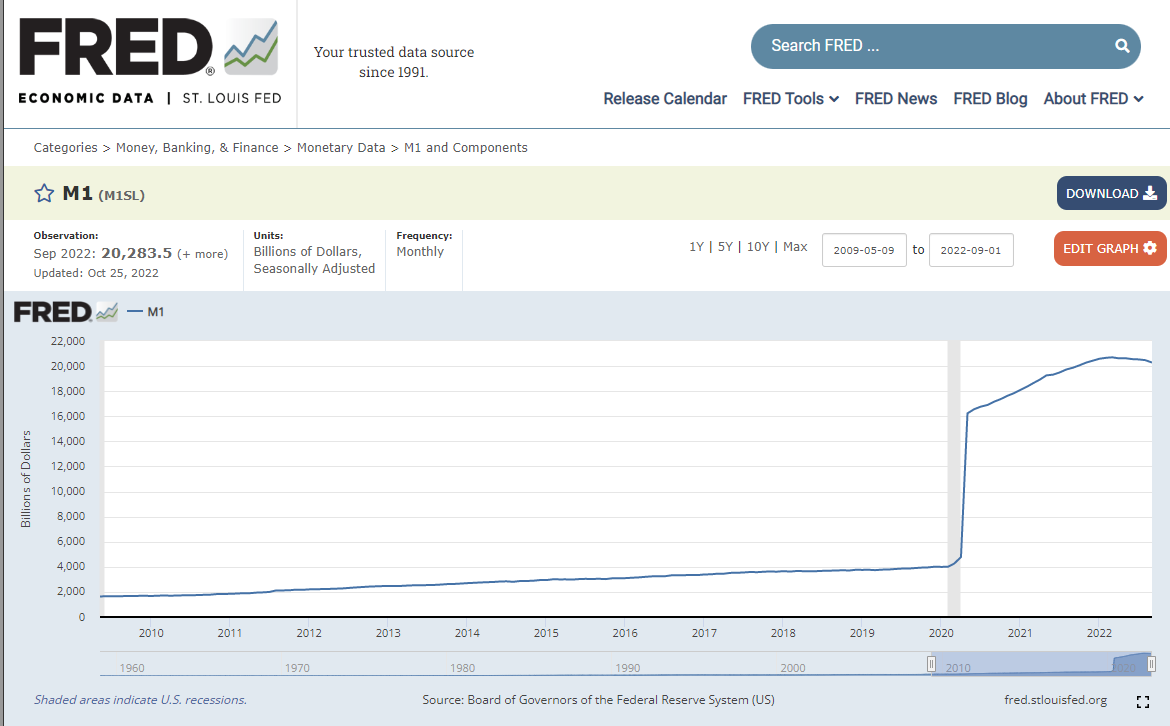
Task: Select the Max time range
Action: [795, 247]
